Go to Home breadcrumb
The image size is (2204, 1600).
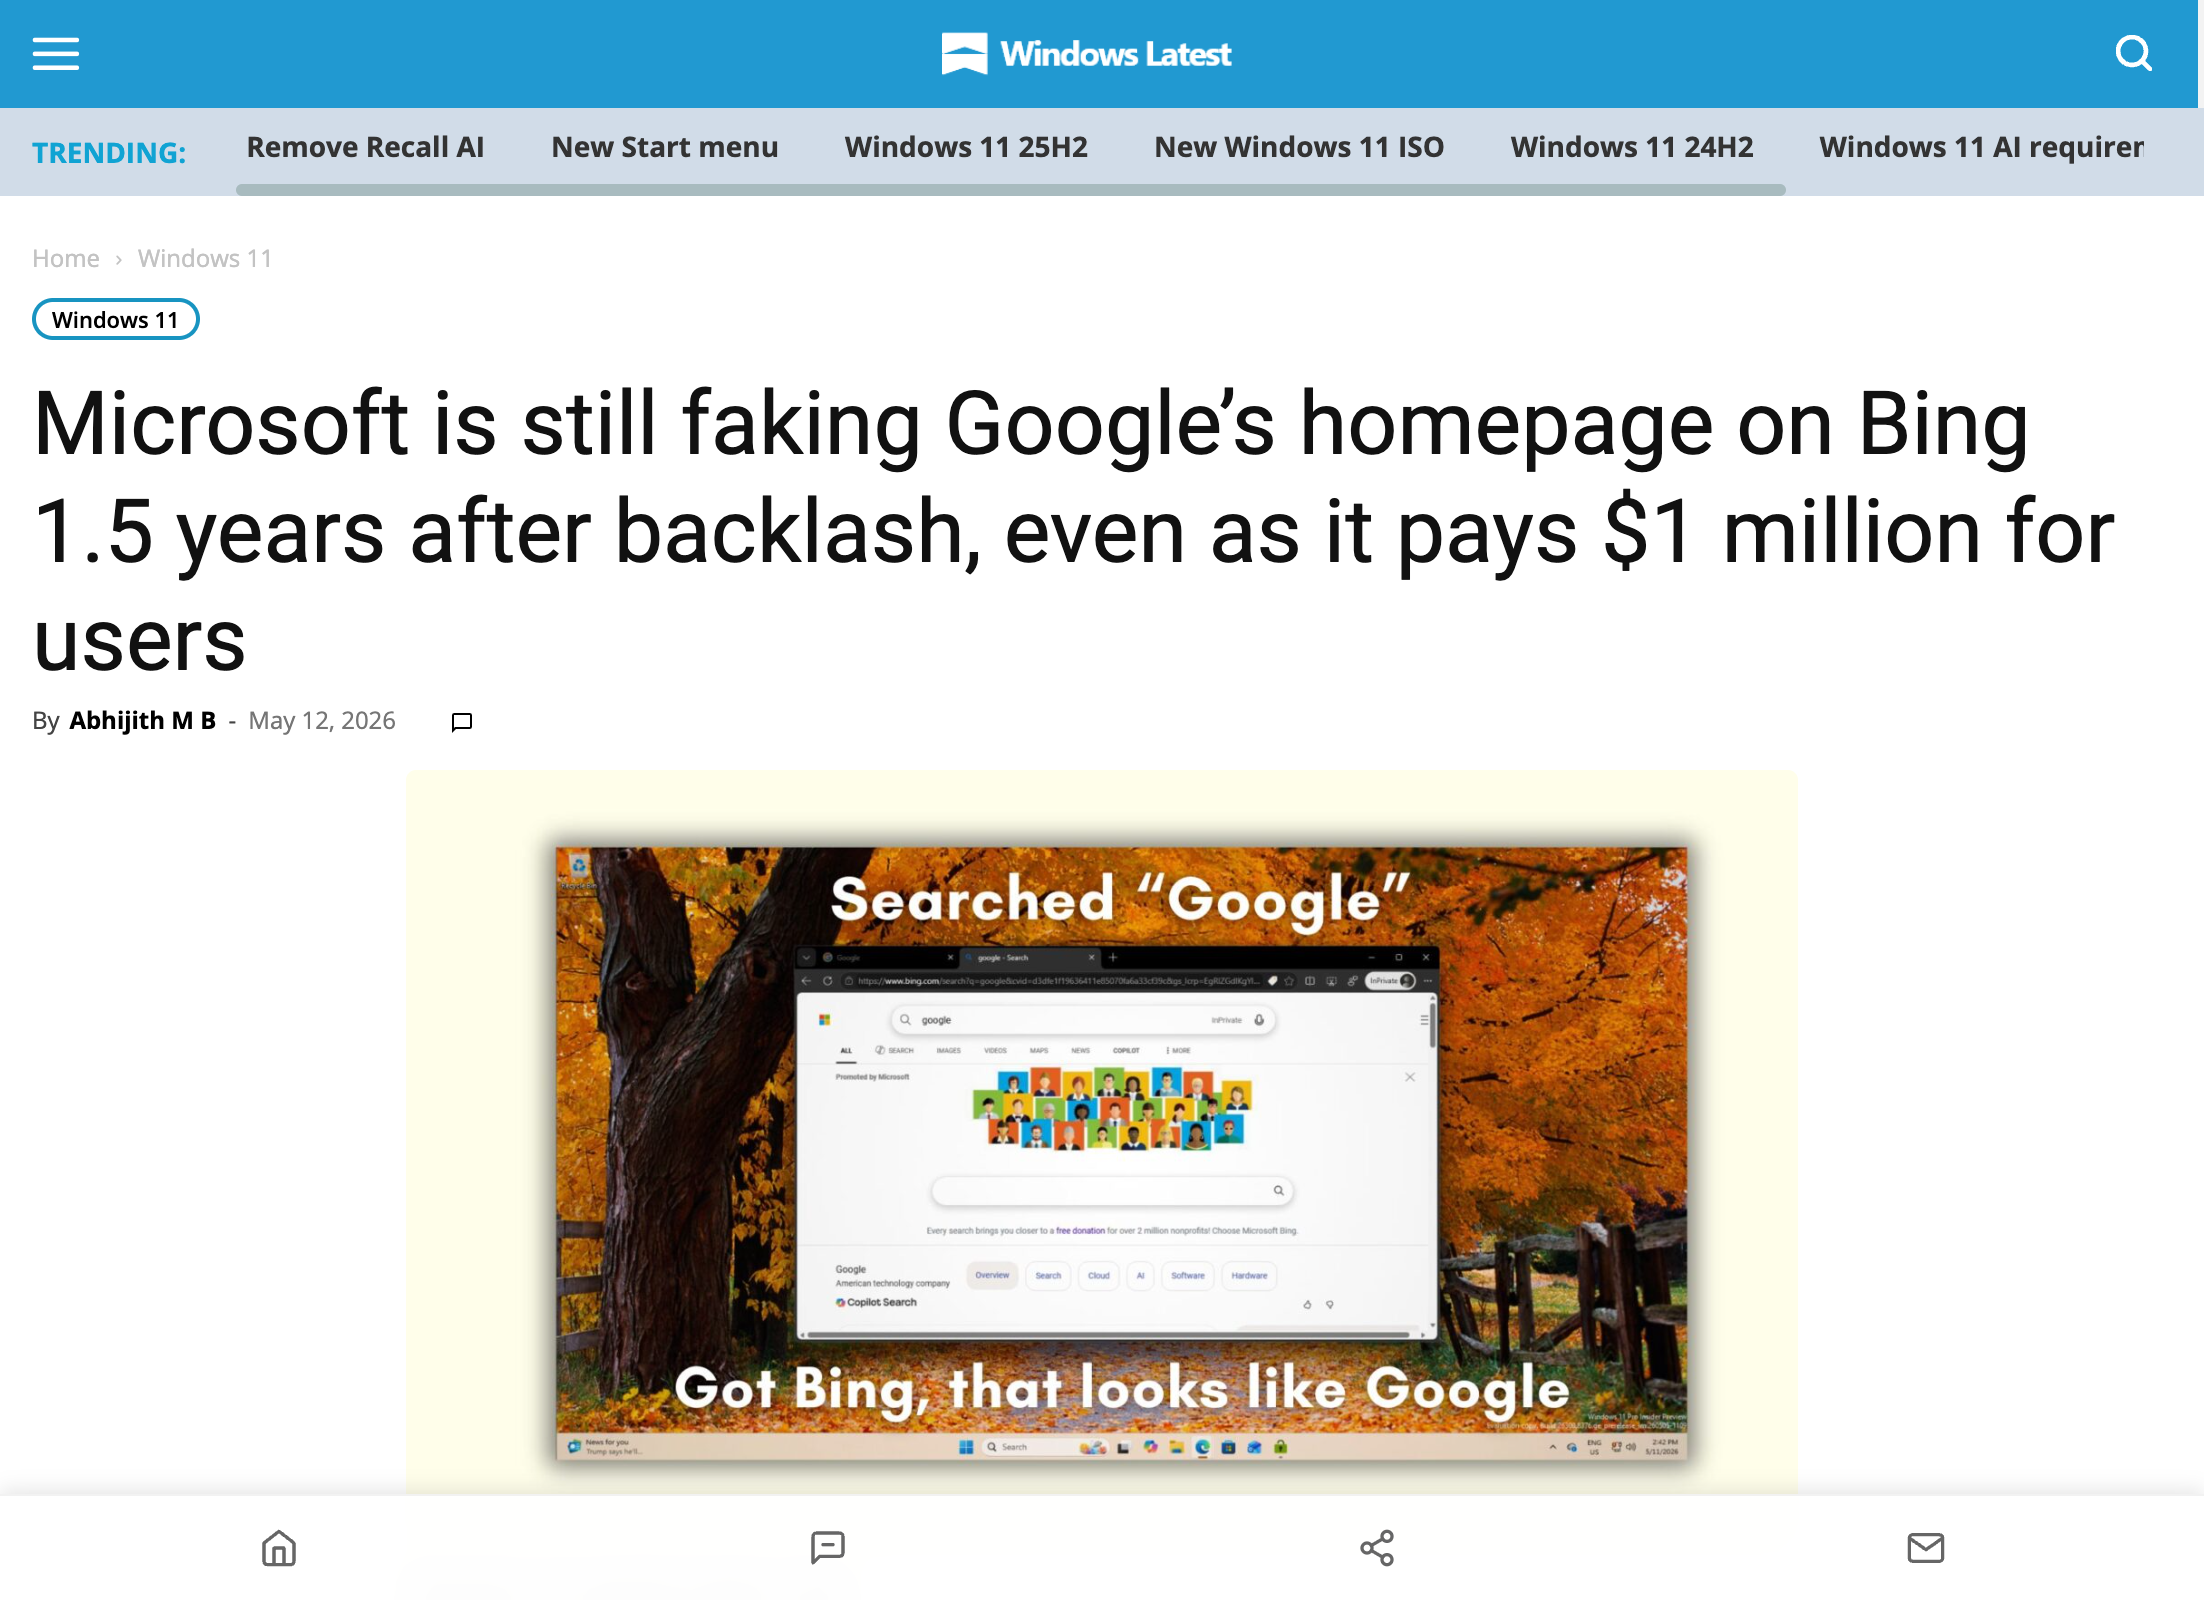66,258
